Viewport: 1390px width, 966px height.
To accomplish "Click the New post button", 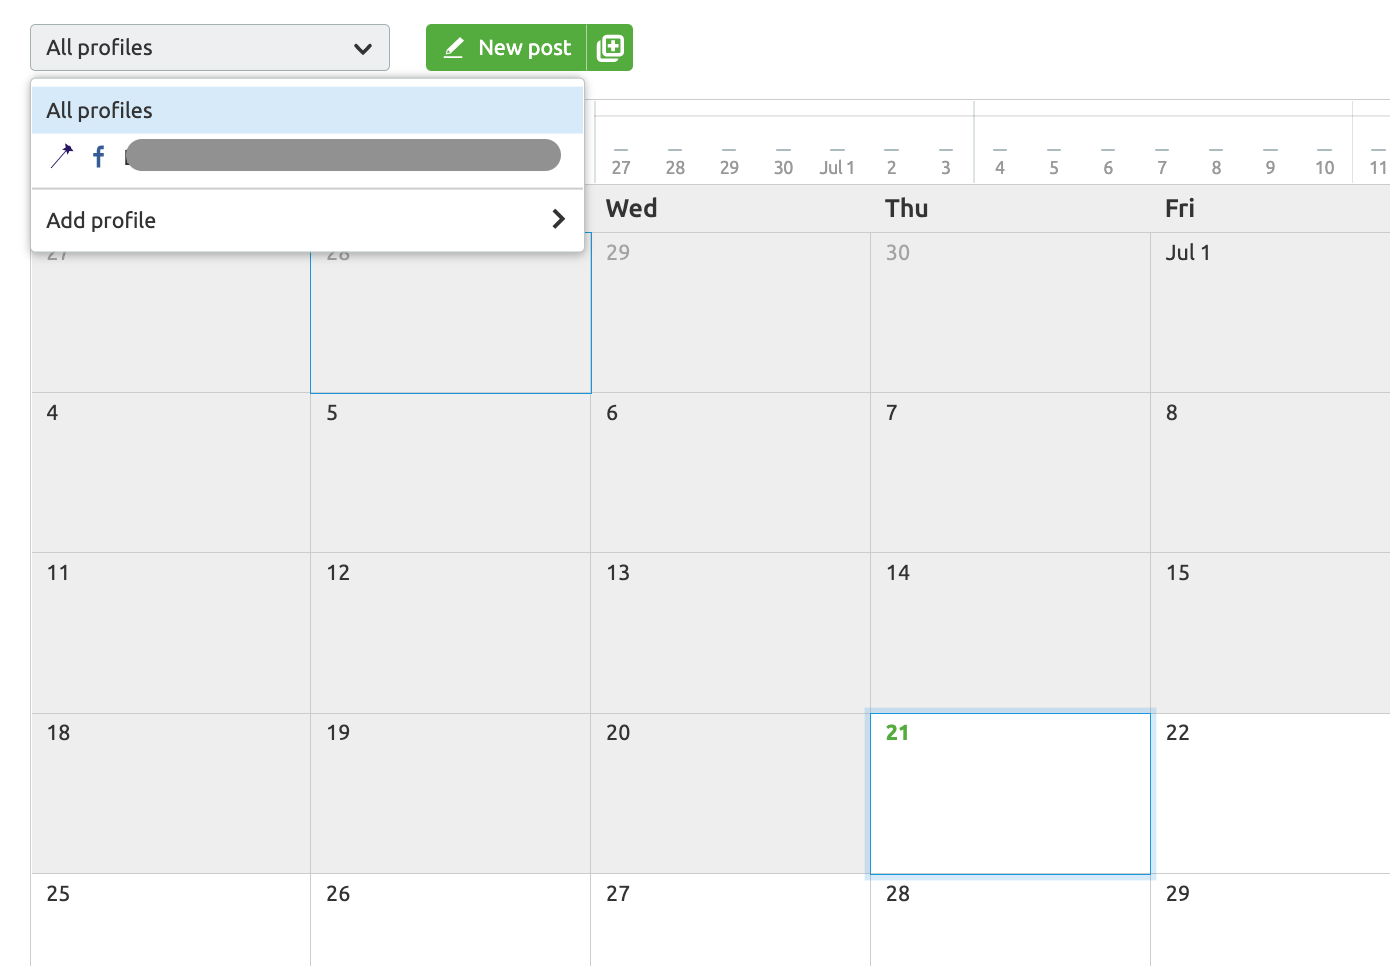I will click(507, 48).
